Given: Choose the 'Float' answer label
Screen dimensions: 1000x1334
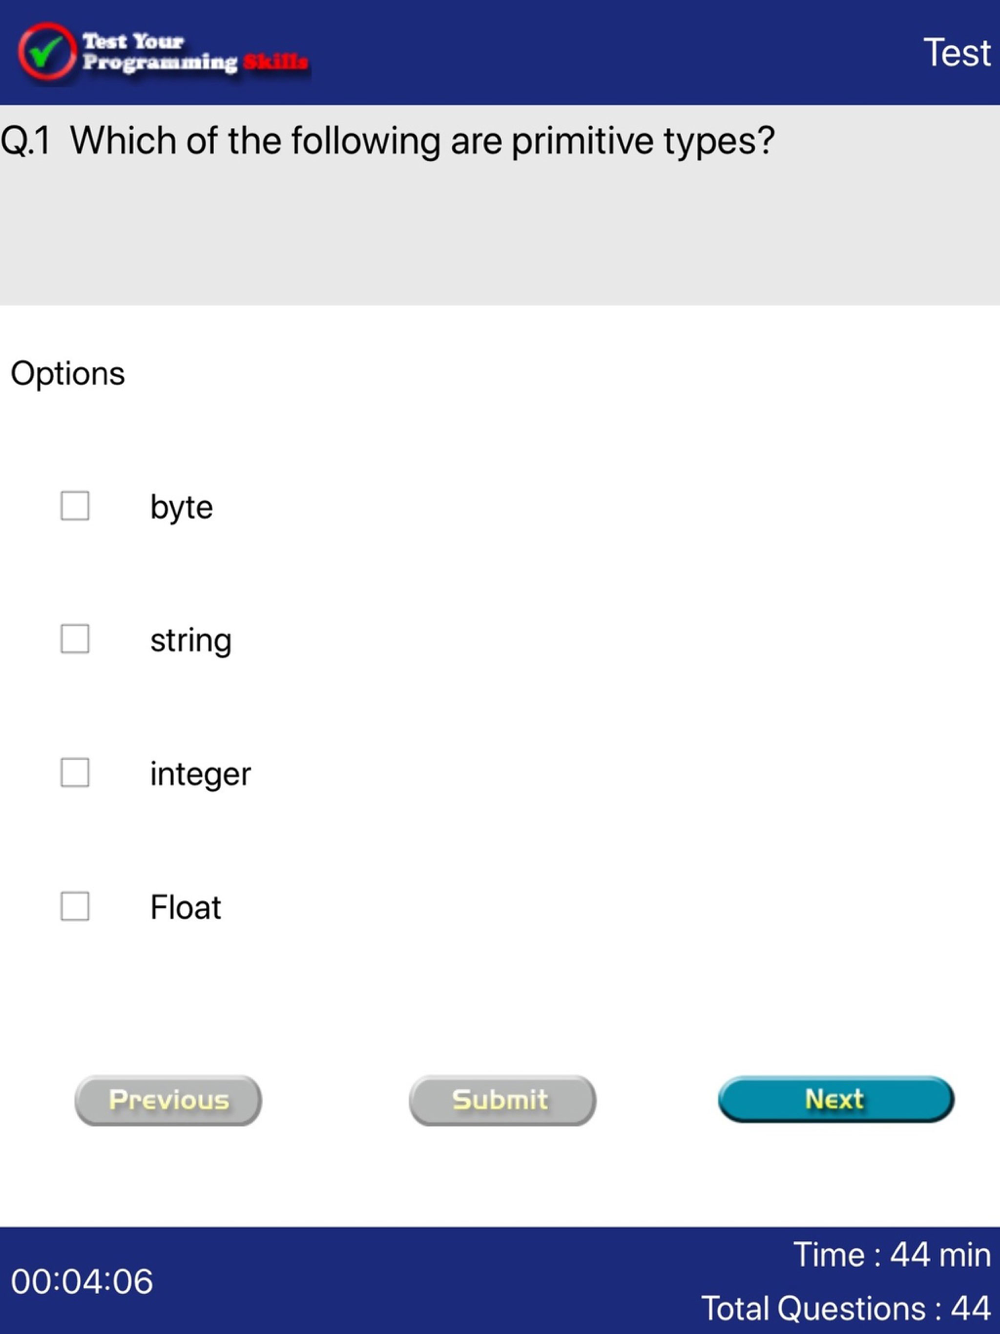Looking at the screenshot, I should click(185, 907).
